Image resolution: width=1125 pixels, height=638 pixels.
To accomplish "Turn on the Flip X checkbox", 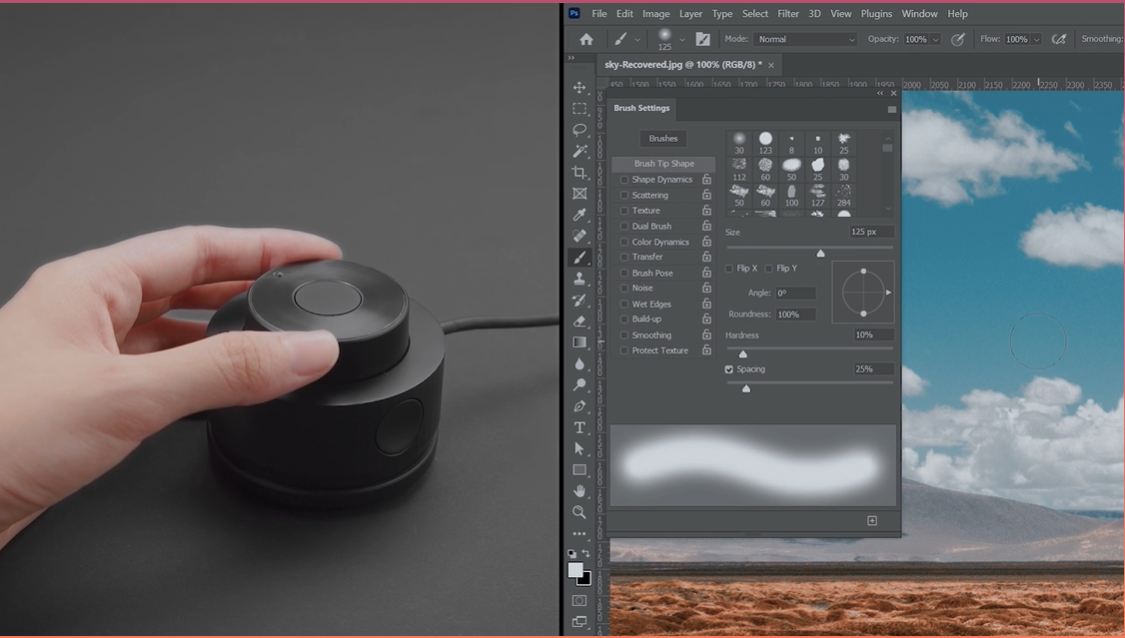I will tap(729, 269).
